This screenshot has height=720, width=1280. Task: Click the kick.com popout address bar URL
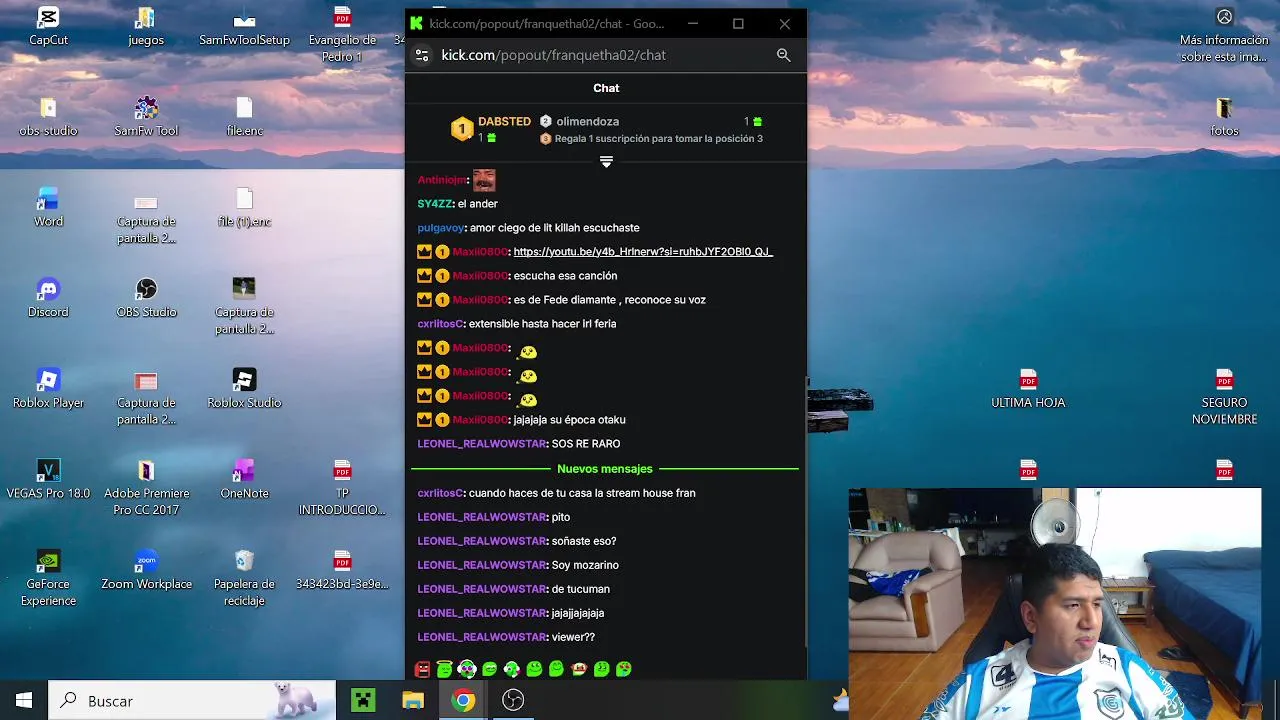coord(553,55)
